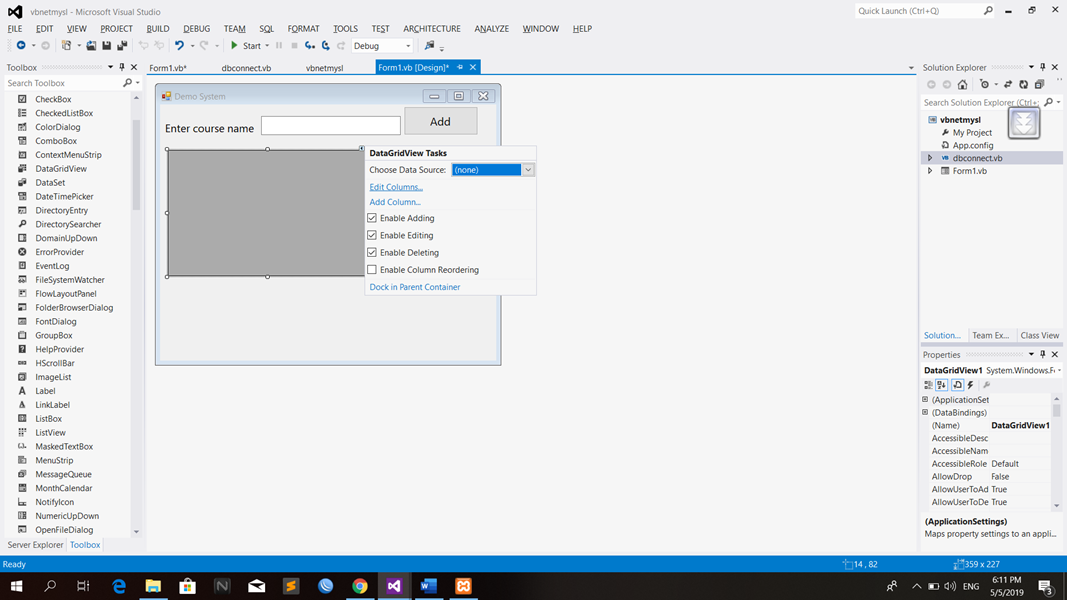
Task: Toggle the Enable Adding checkbox
Action: coord(372,218)
